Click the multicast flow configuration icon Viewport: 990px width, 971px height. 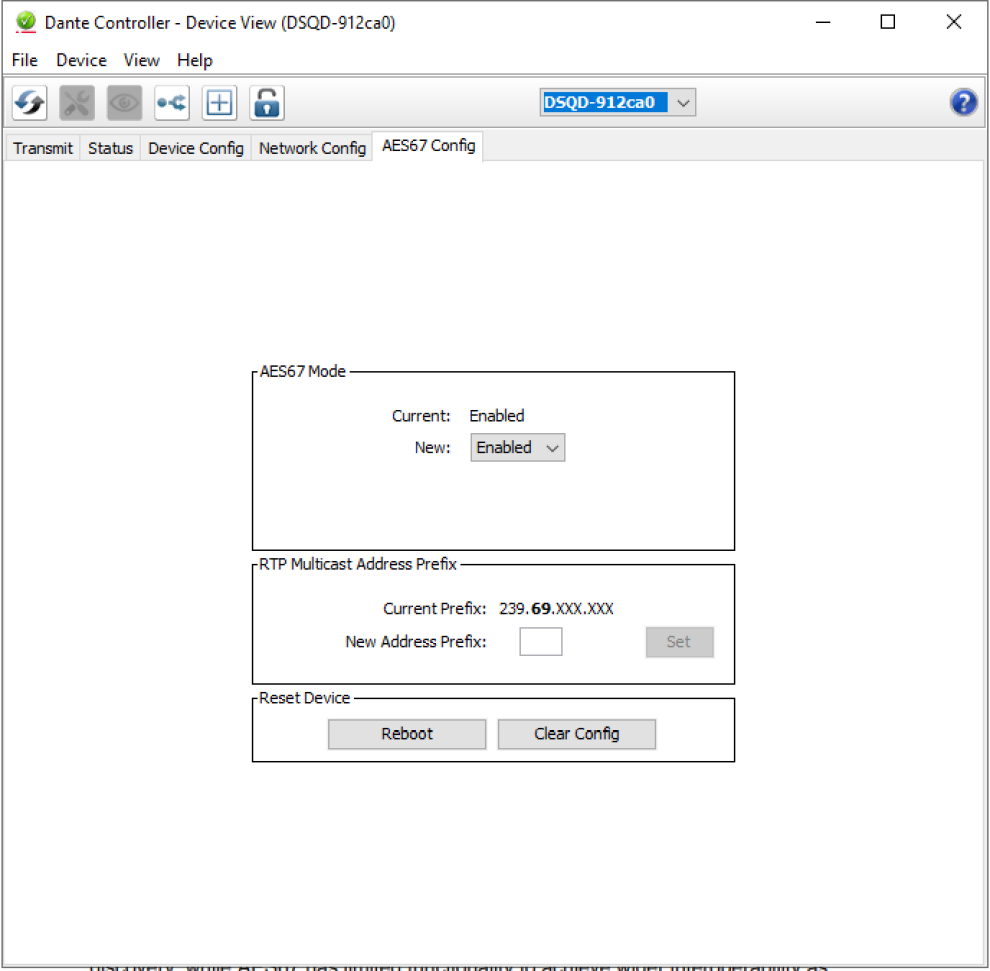coord(172,102)
